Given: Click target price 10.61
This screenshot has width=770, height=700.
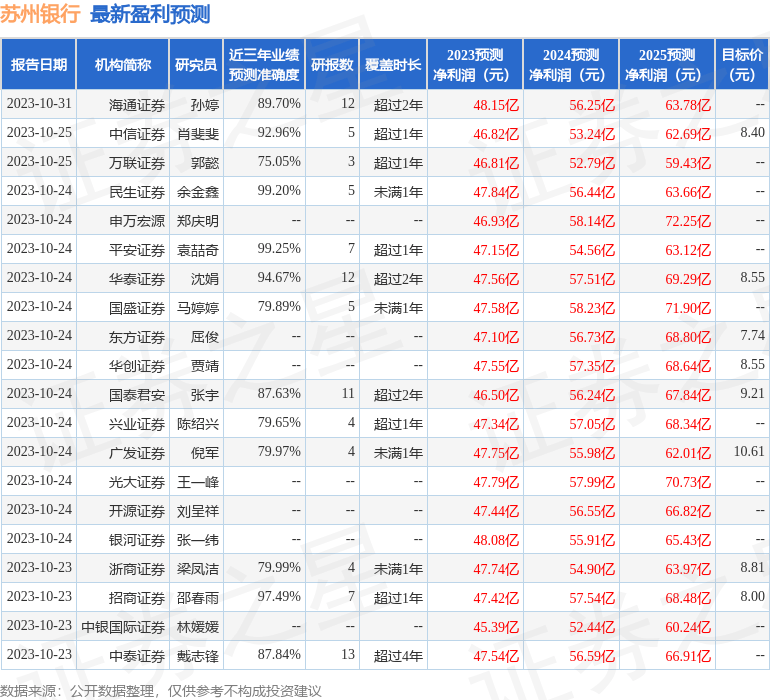Looking at the screenshot, I should pos(749,451).
